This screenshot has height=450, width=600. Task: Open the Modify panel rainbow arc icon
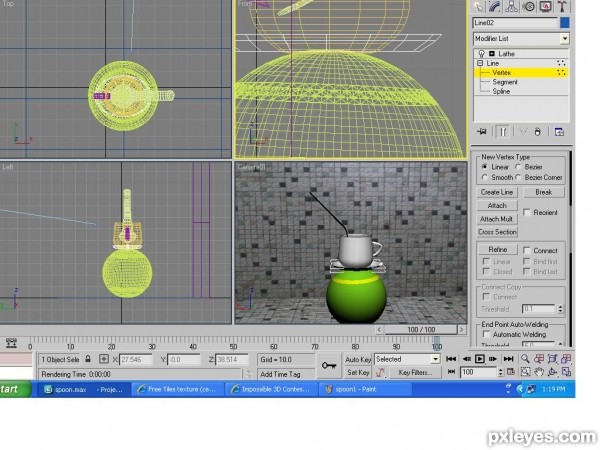click(x=494, y=7)
